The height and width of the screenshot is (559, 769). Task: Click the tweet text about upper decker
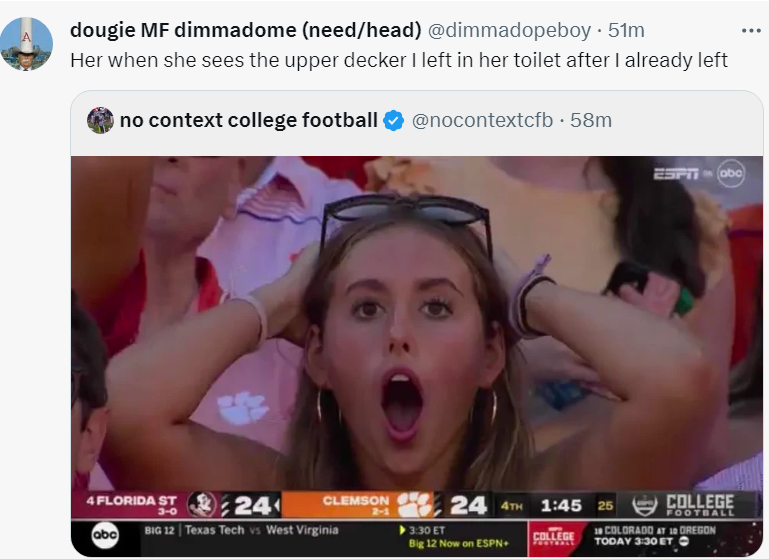pyautogui.click(x=399, y=60)
